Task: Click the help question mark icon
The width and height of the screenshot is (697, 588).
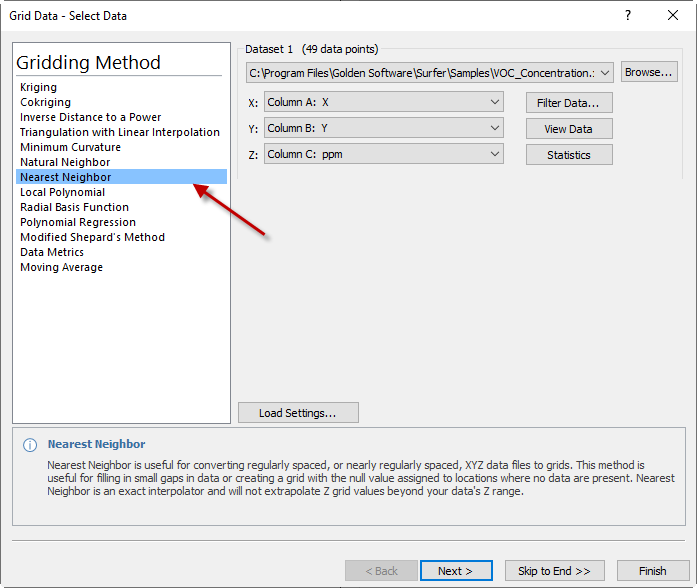Action: [628, 15]
